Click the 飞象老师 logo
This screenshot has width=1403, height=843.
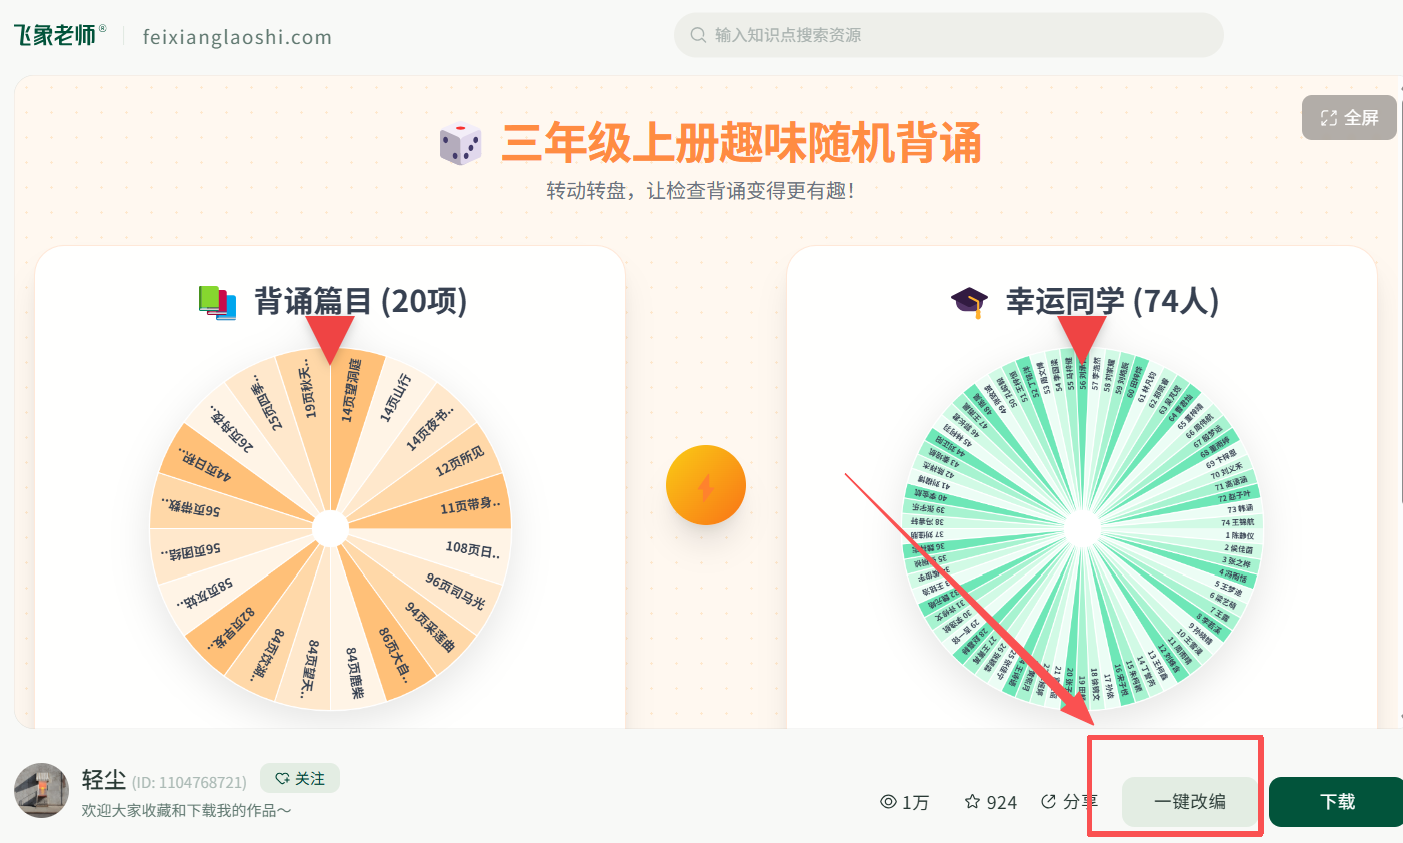pos(60,35)
